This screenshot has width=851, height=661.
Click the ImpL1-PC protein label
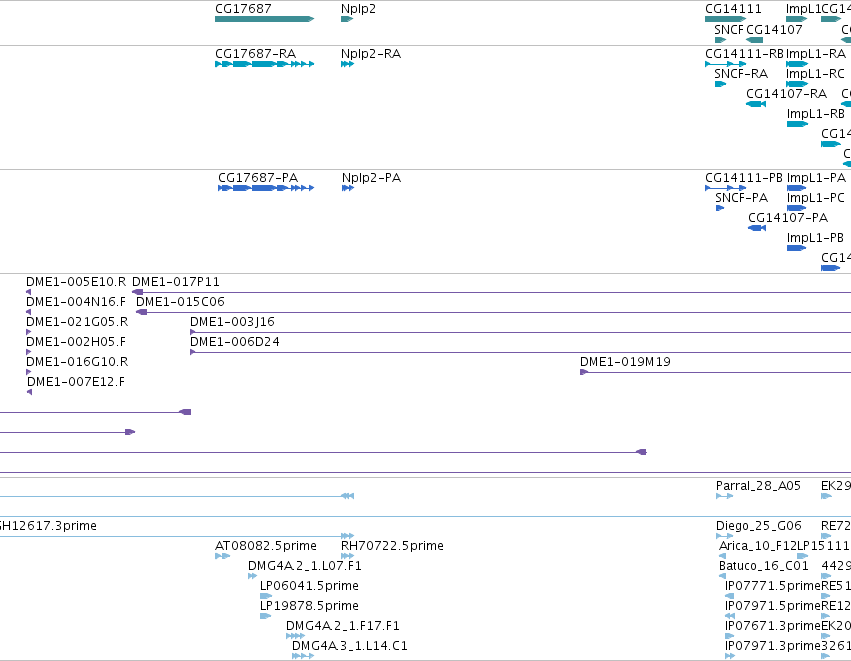[x=816, y=198]
